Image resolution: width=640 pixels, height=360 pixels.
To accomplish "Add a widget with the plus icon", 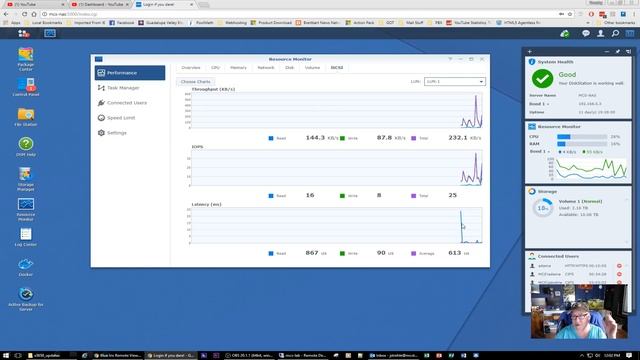I will 530,52.
